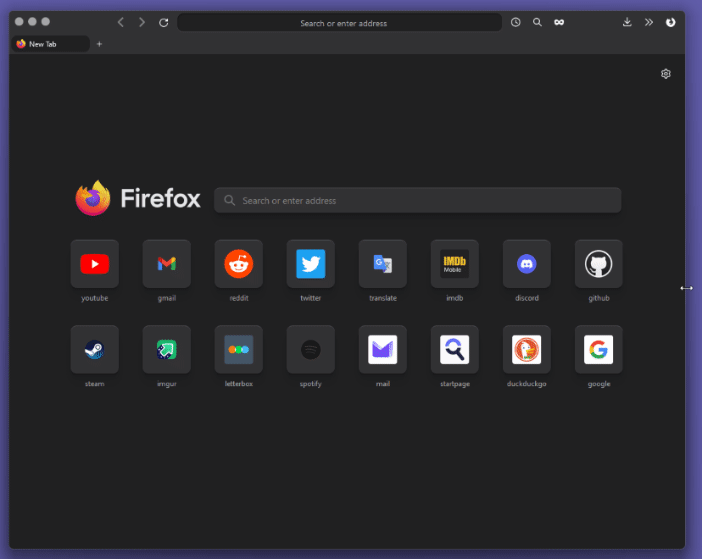This screenshot has height=559, width=702.
Task: Click the Firefox page search box
Action: coord(417,201)
